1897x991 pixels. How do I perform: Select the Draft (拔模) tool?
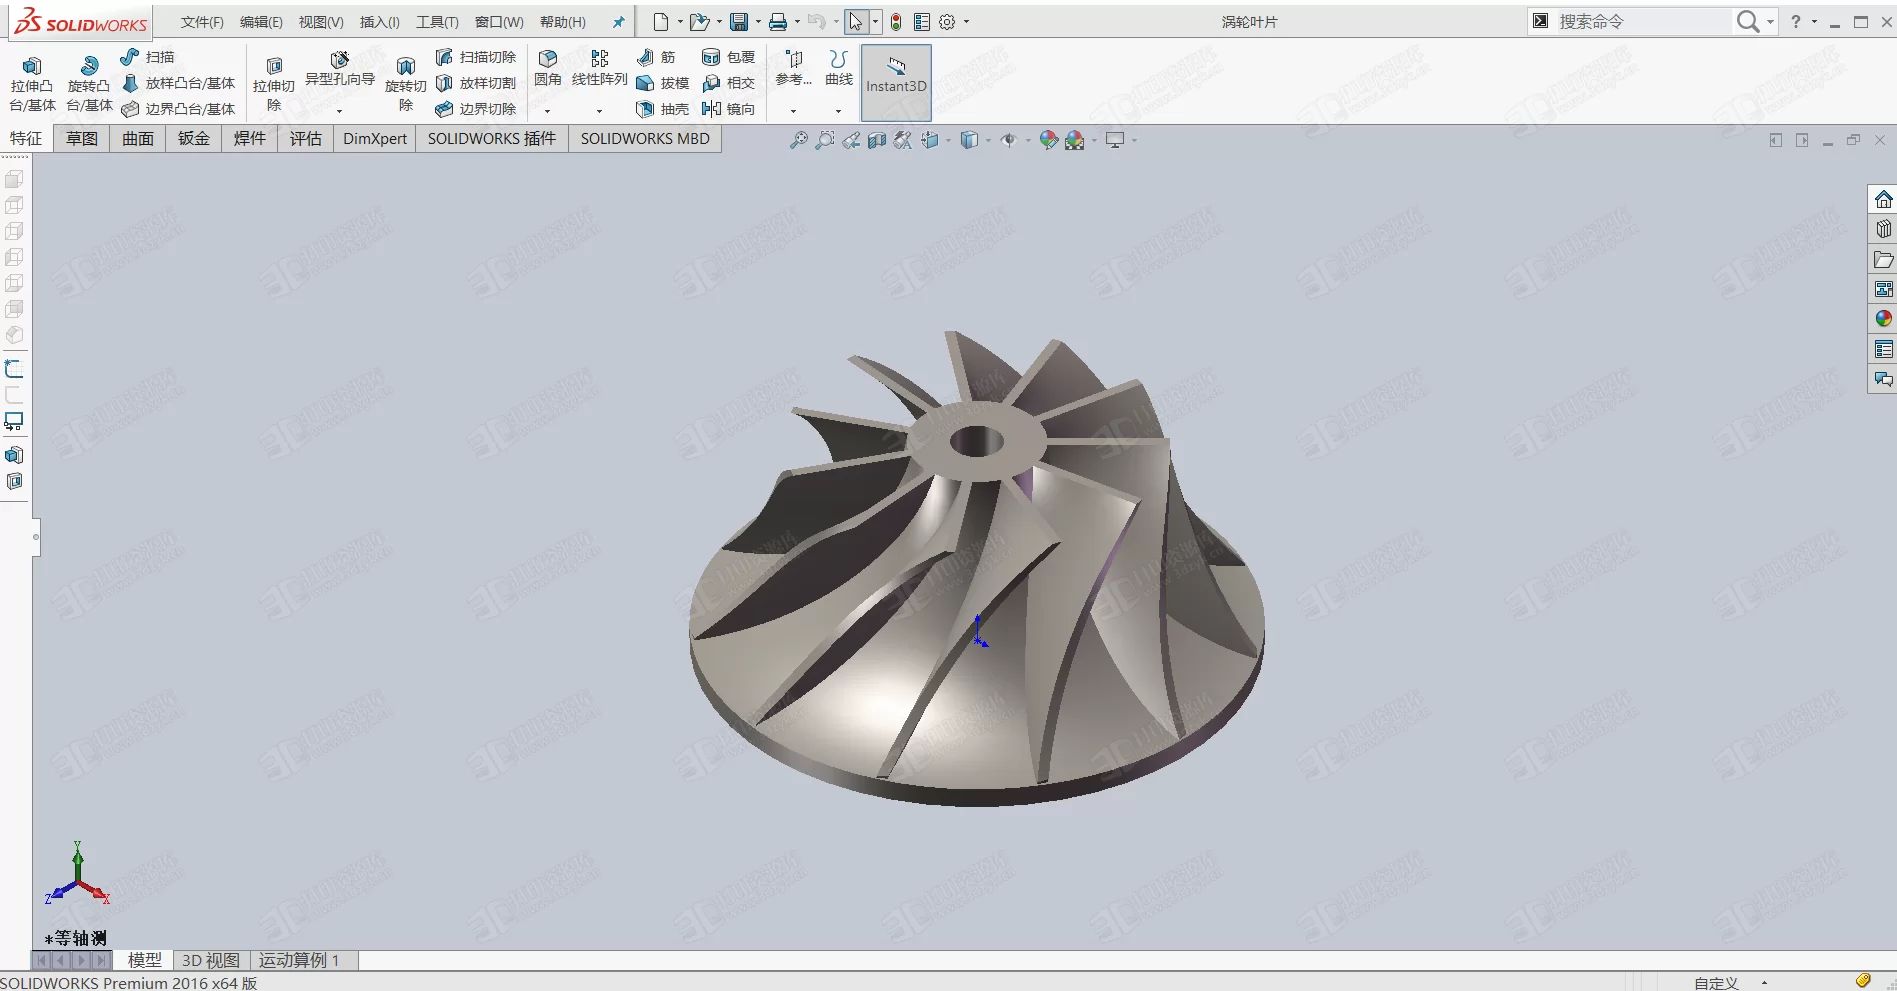pyautogui.click(x=662, y=83)
